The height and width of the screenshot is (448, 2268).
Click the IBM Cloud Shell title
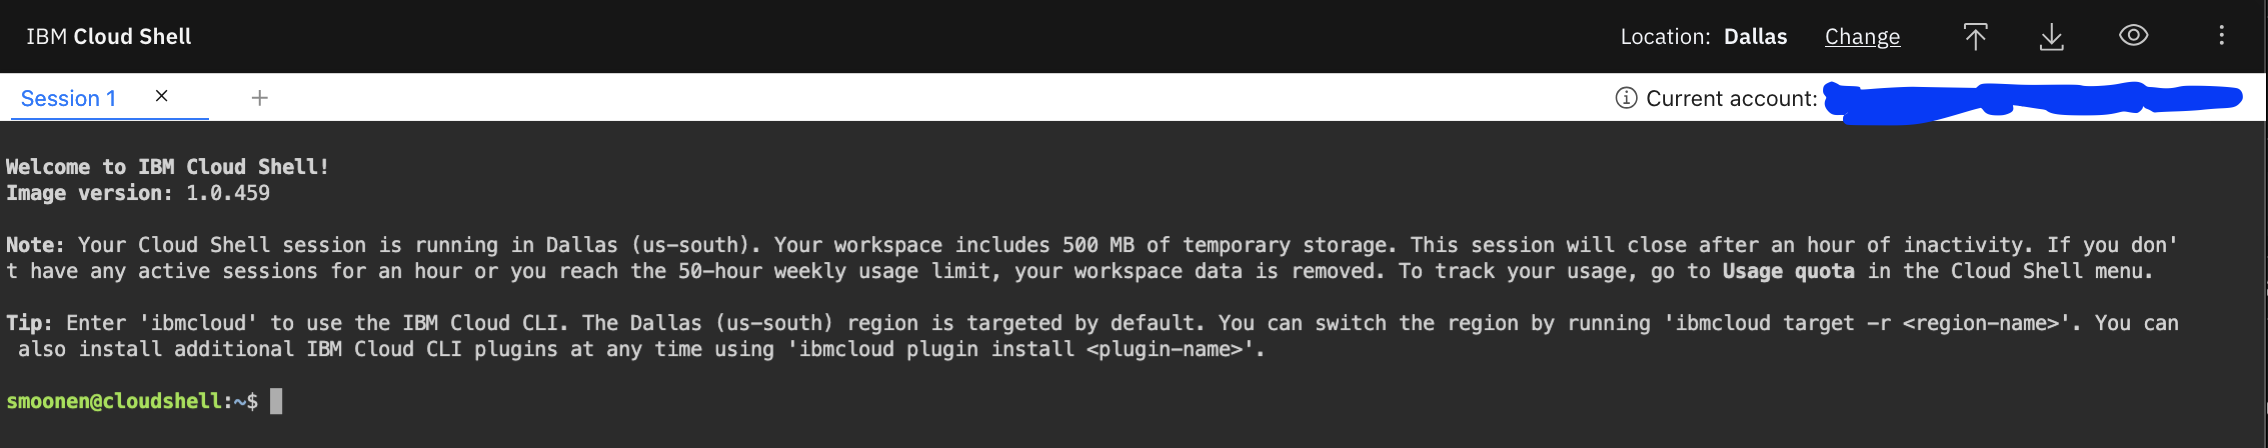[x=108, y=37]
